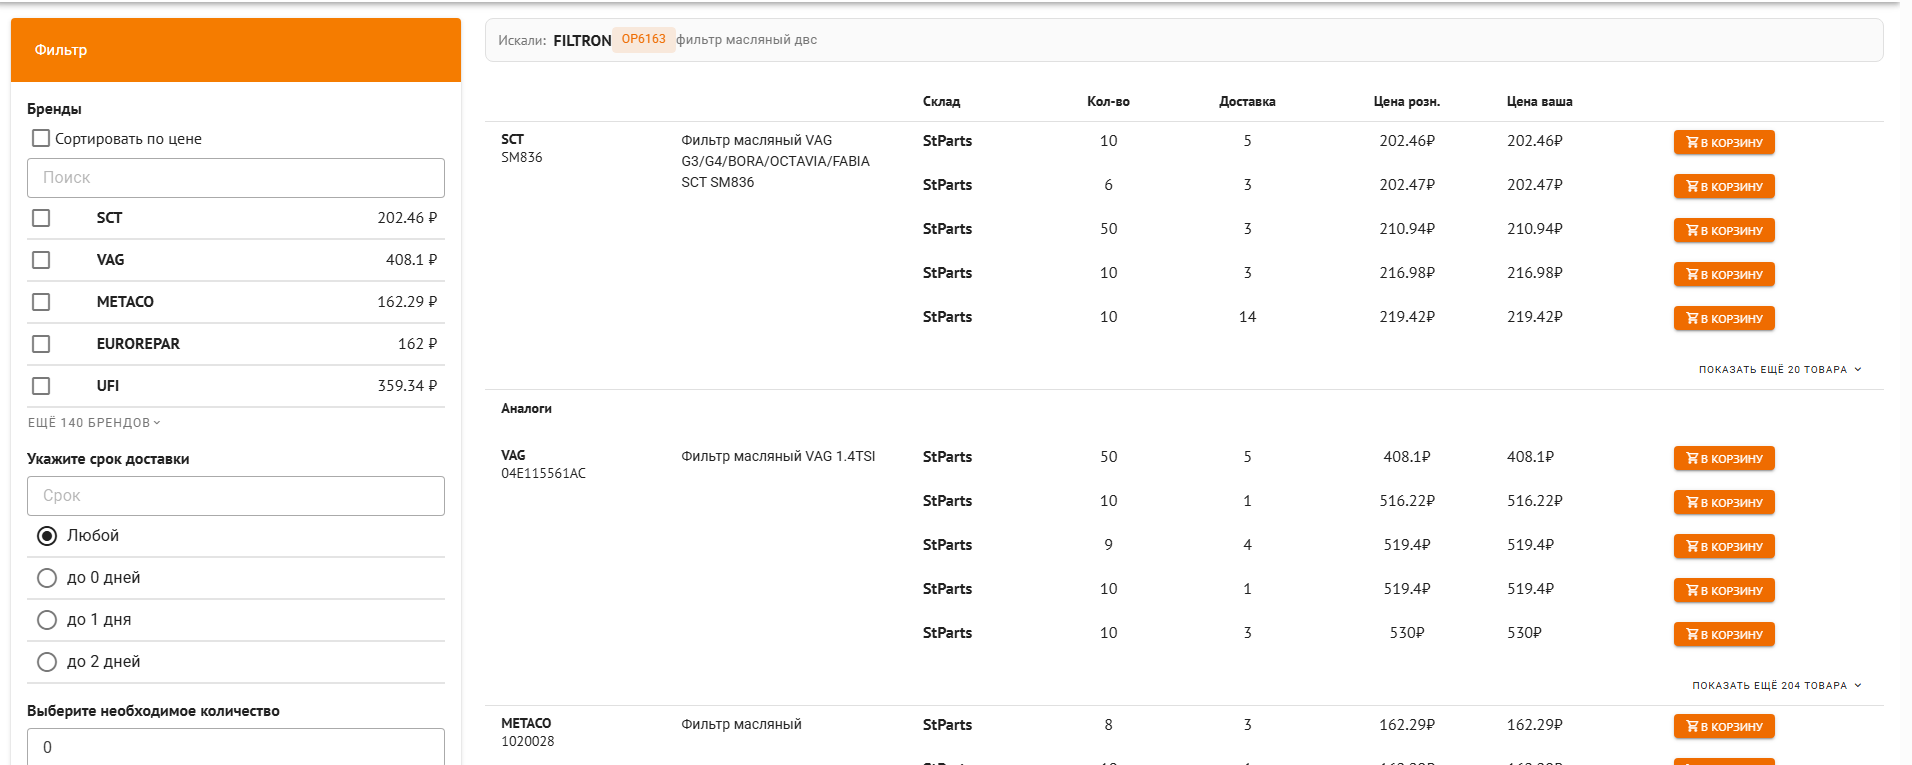Viewport: 1912px width, 765px height.
Task: Check the SCT brand filter
Action: 41,218
